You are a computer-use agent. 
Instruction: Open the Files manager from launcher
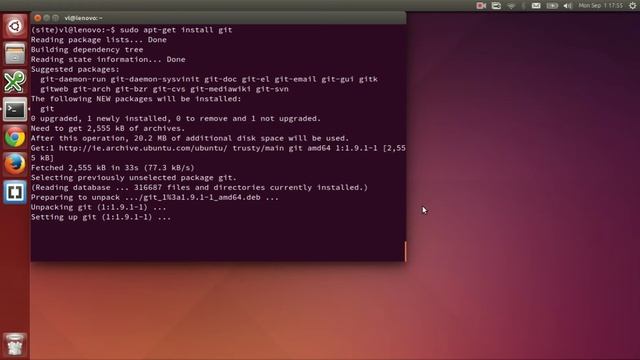(x=15, y=54)
